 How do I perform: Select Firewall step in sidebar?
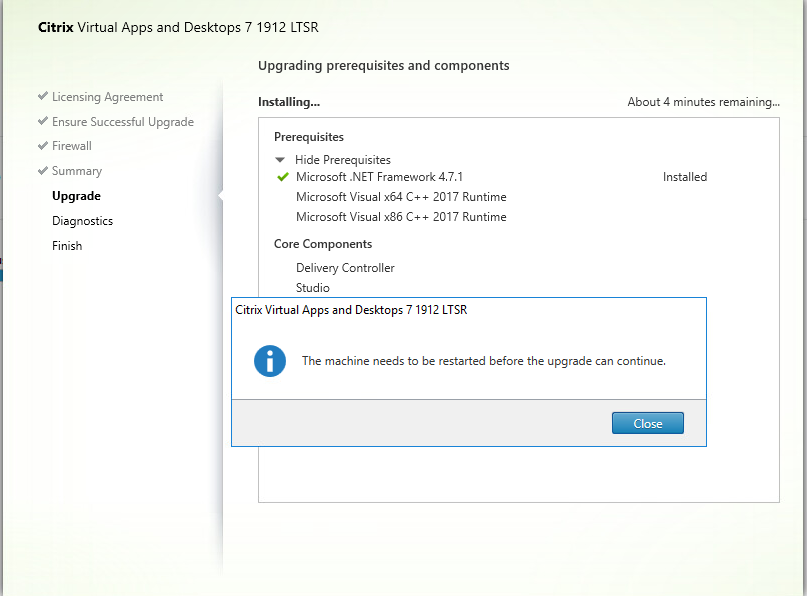[72, 146]
